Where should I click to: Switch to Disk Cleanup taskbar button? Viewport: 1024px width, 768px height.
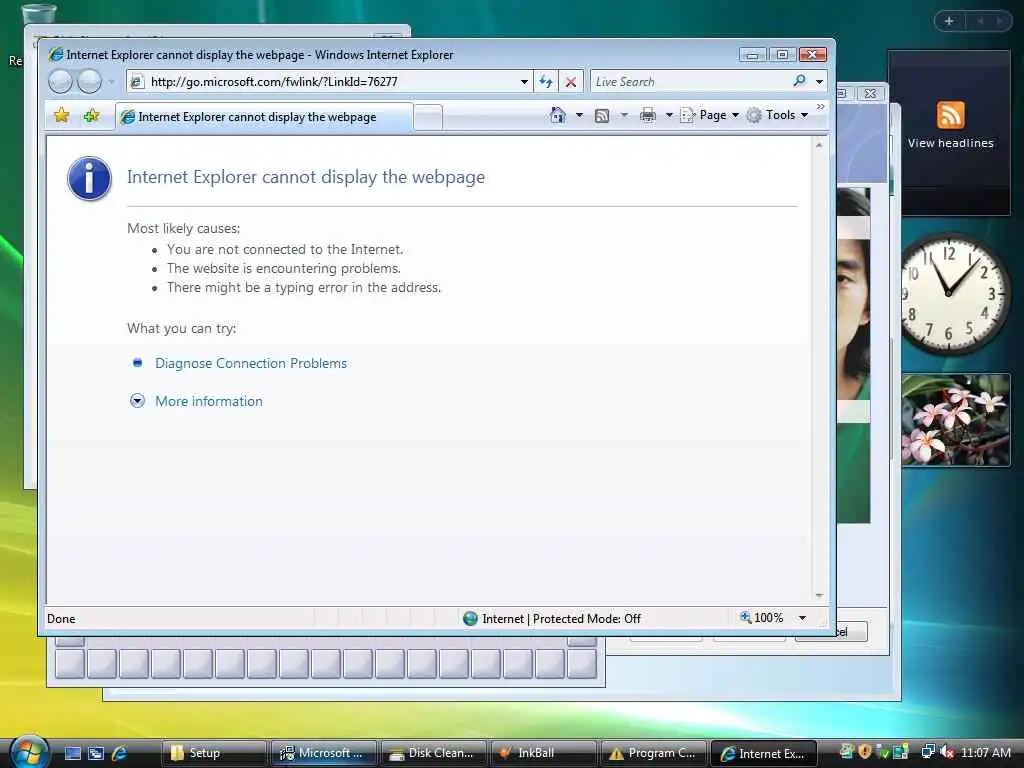[x=433, y=753]
